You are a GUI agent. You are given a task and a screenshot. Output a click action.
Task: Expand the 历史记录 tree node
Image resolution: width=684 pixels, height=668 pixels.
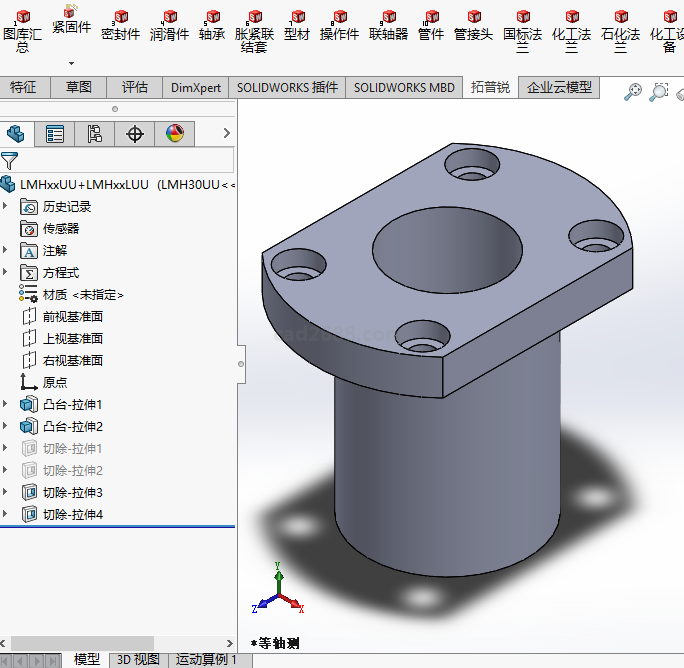click(7, 206)
